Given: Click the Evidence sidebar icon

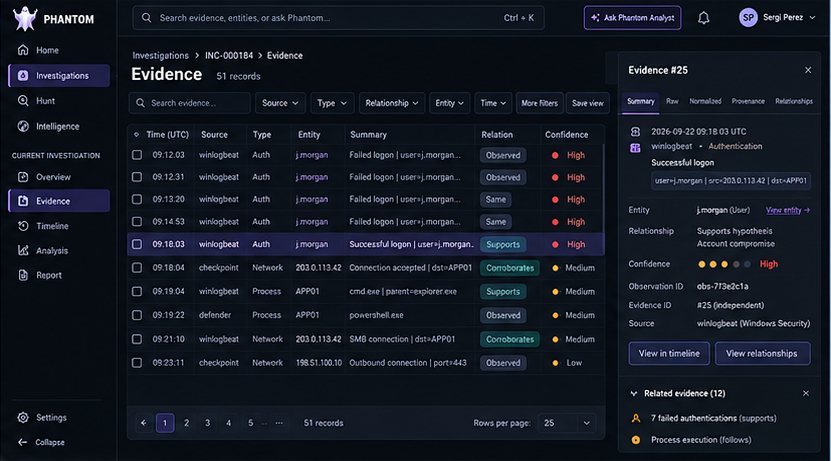Looking at the screenshot, I should coord(23,201).
